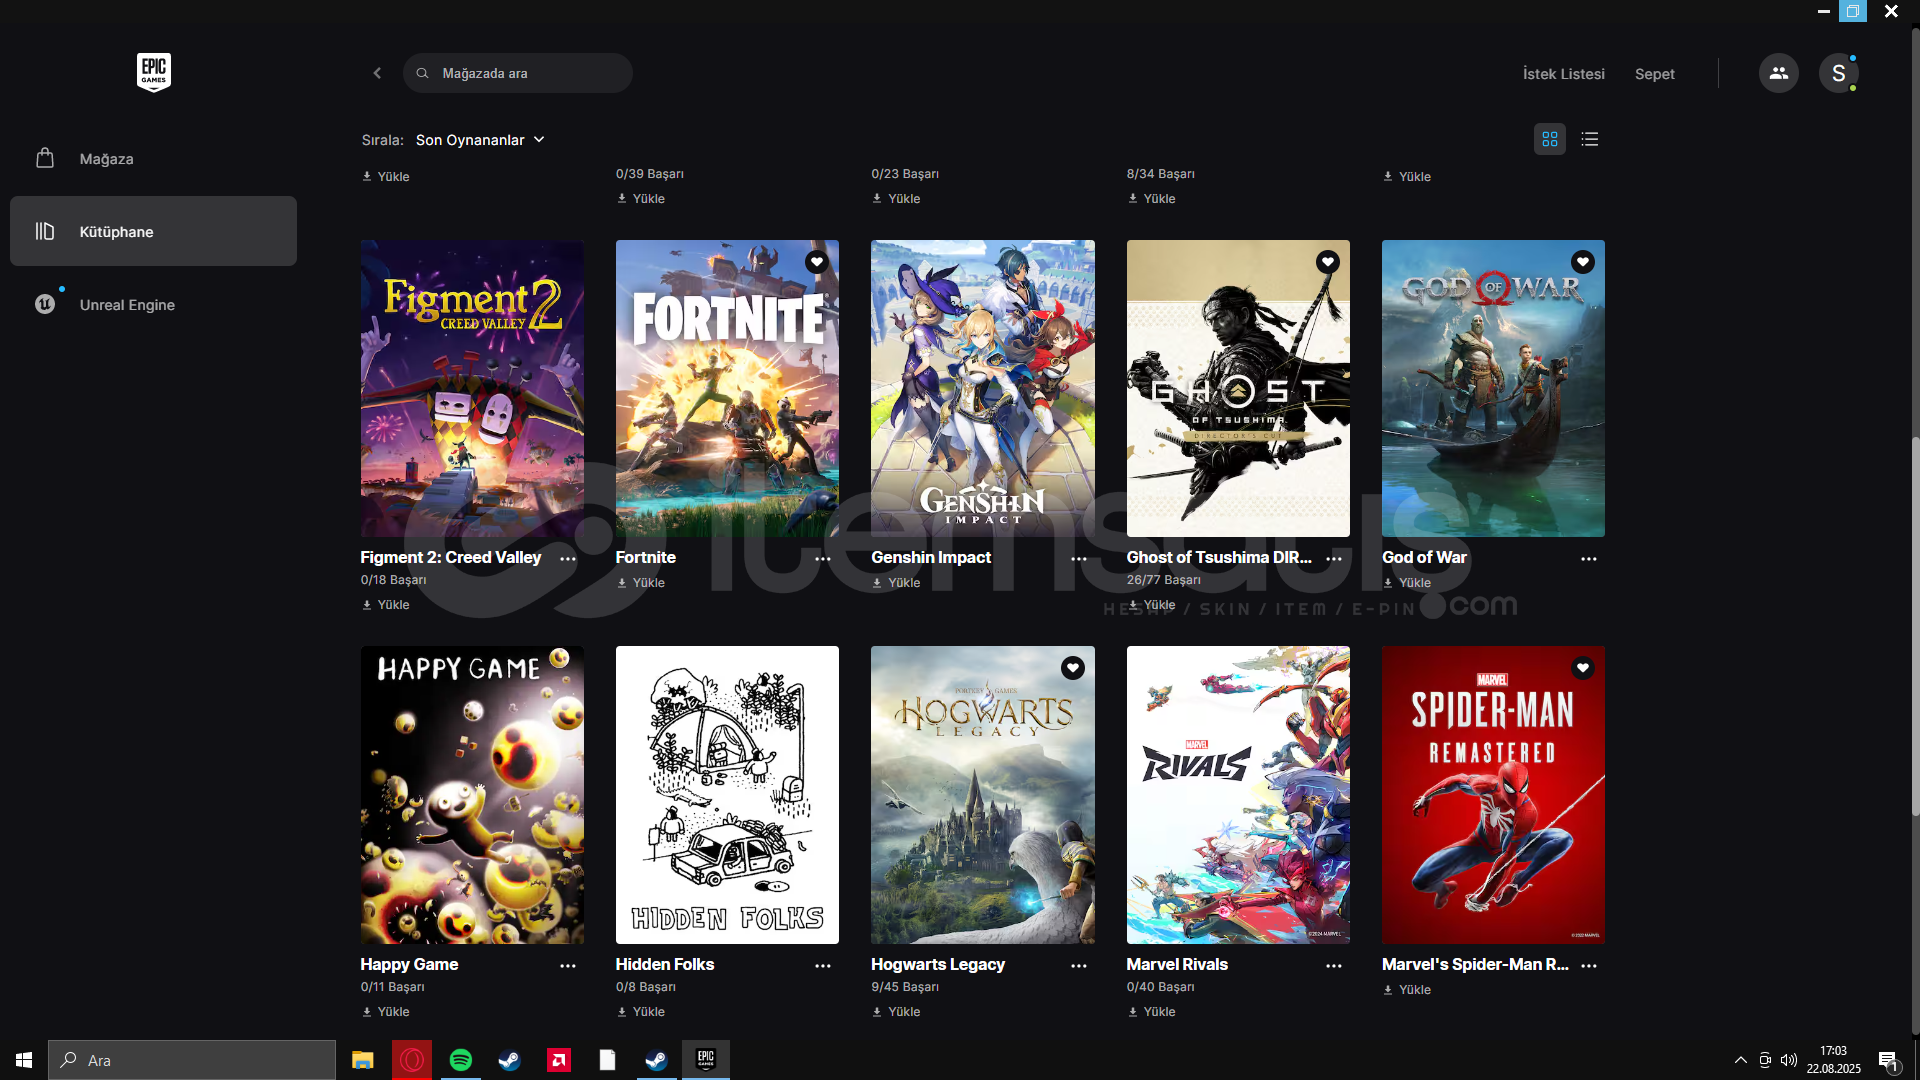The image size is (1920, 1080).
Task: Open three-dot menu for Marvel's Spider-Man Remastered
Action: [x=1589, y=966]
